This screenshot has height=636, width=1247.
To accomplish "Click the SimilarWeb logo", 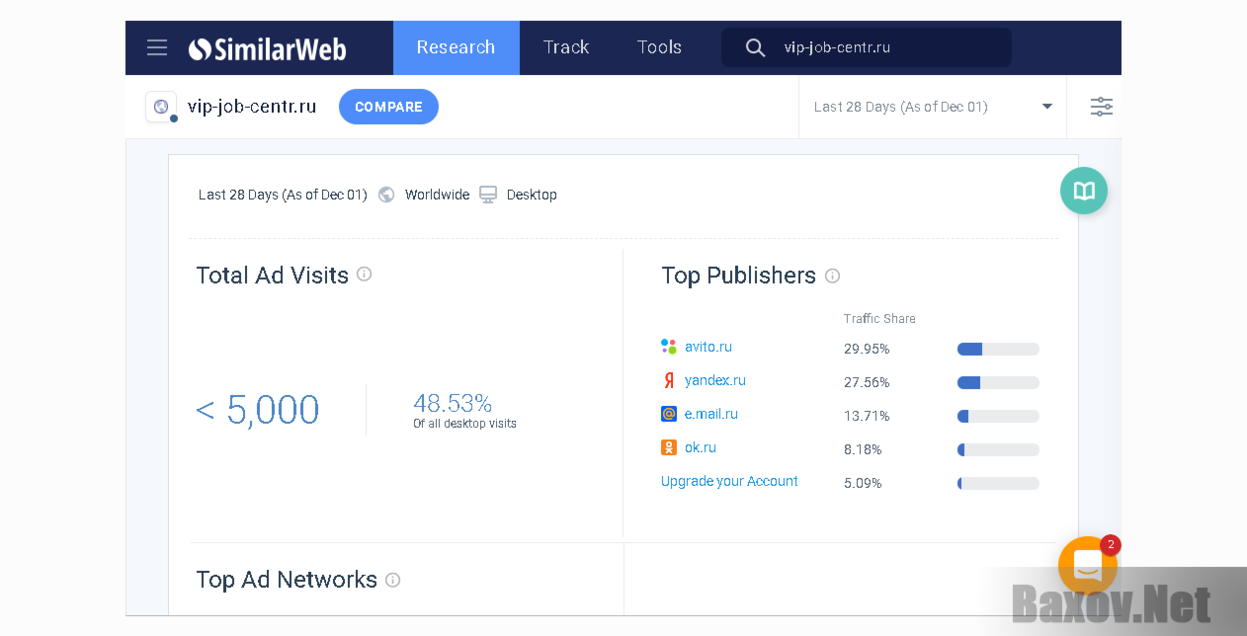I will click(x=267, y=48).
